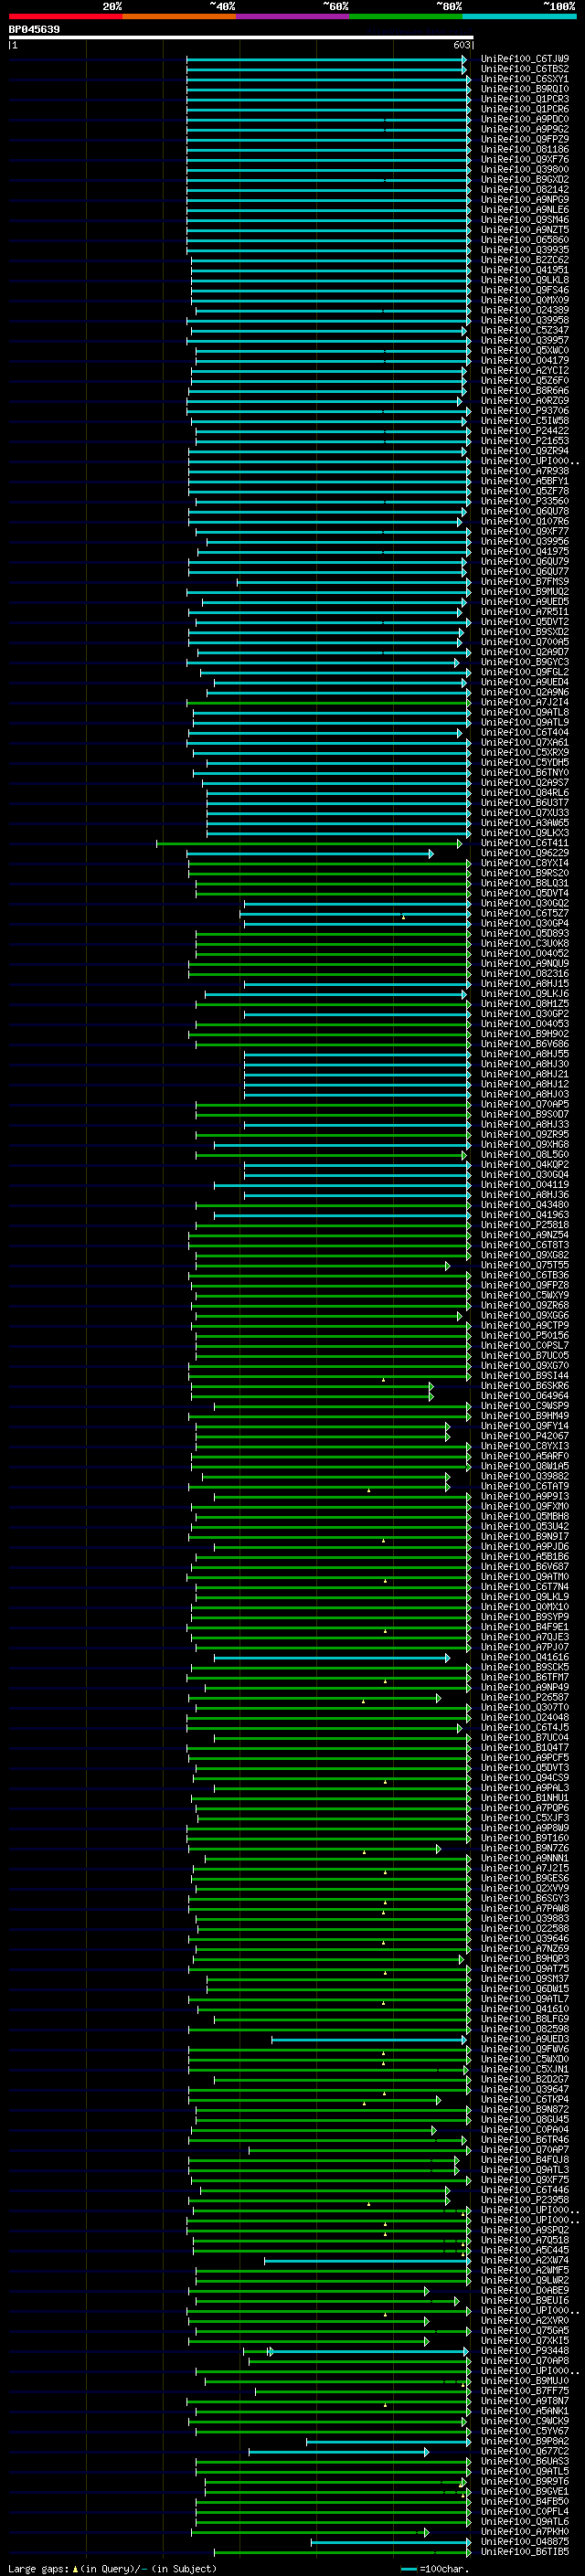Image resolution: width=585 pixels, height=2576 pixels.
Task: Select hit label UniRef100_B7FMS9
Action: 525,582
